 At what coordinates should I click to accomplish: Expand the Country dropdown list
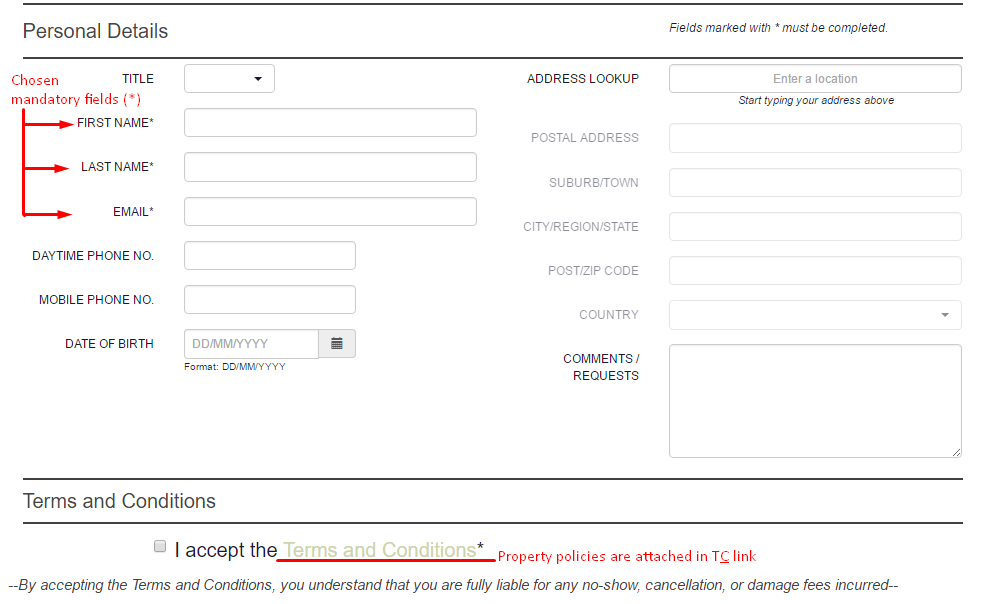pos(815,315)
